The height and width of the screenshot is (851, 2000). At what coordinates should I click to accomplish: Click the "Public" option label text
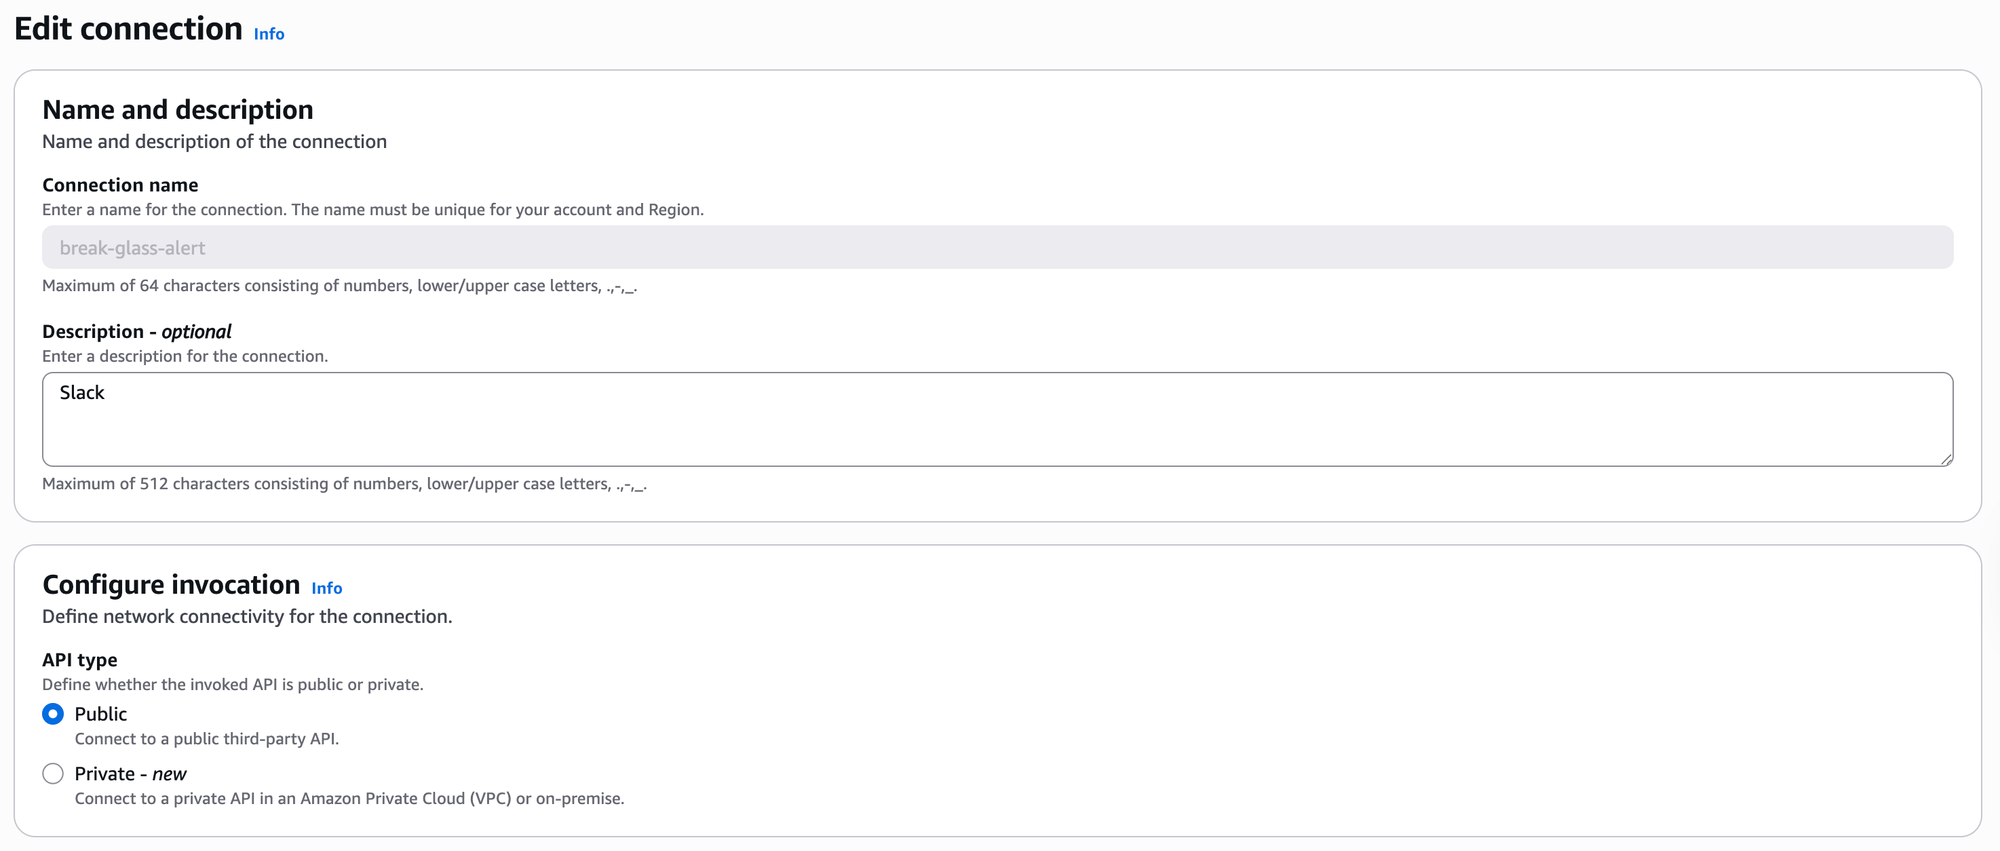point(101,714)
